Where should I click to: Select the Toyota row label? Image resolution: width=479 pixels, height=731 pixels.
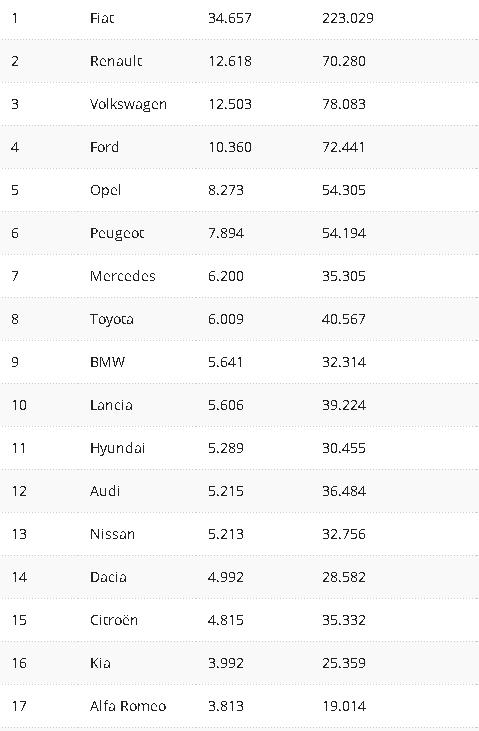point(112,320)
